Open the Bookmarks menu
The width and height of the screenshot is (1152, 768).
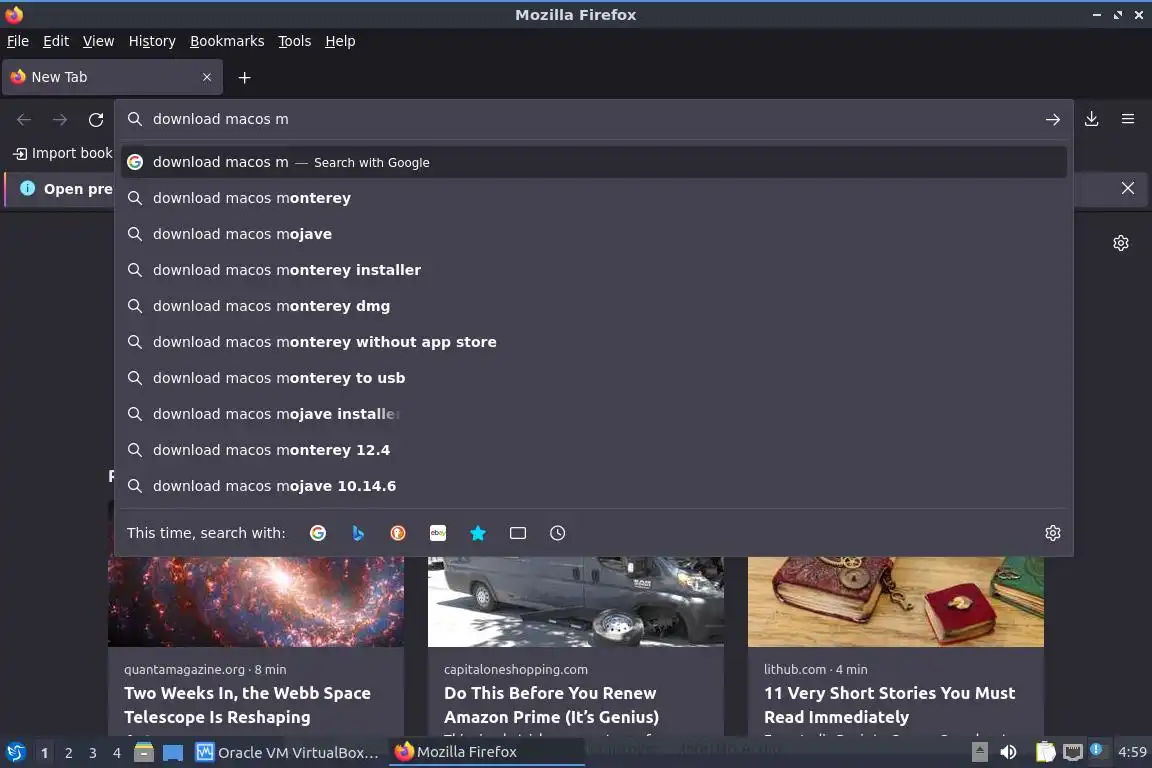[227, 41]
